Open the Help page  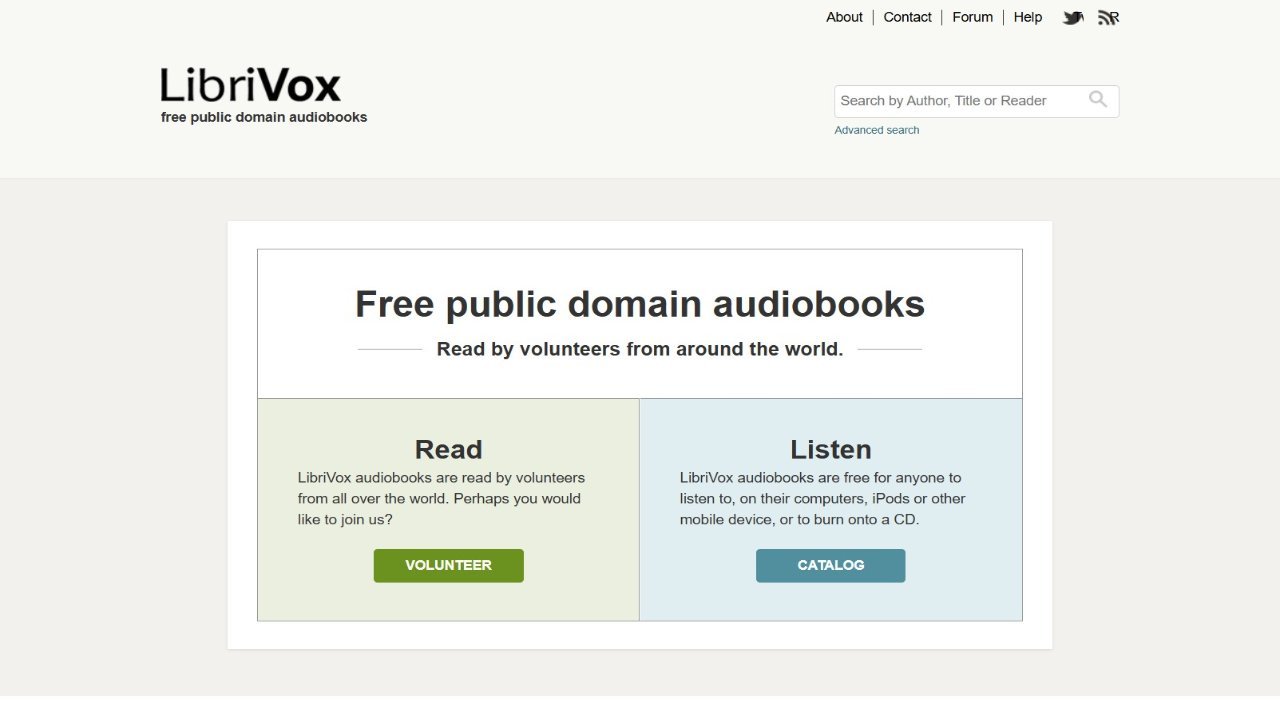(x=1028, y=17)
